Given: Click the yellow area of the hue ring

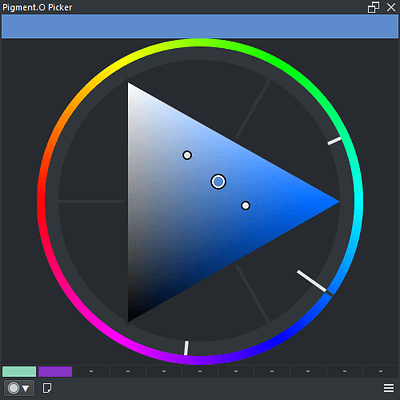Looking at the screenshot, I should tap(120, 63).
